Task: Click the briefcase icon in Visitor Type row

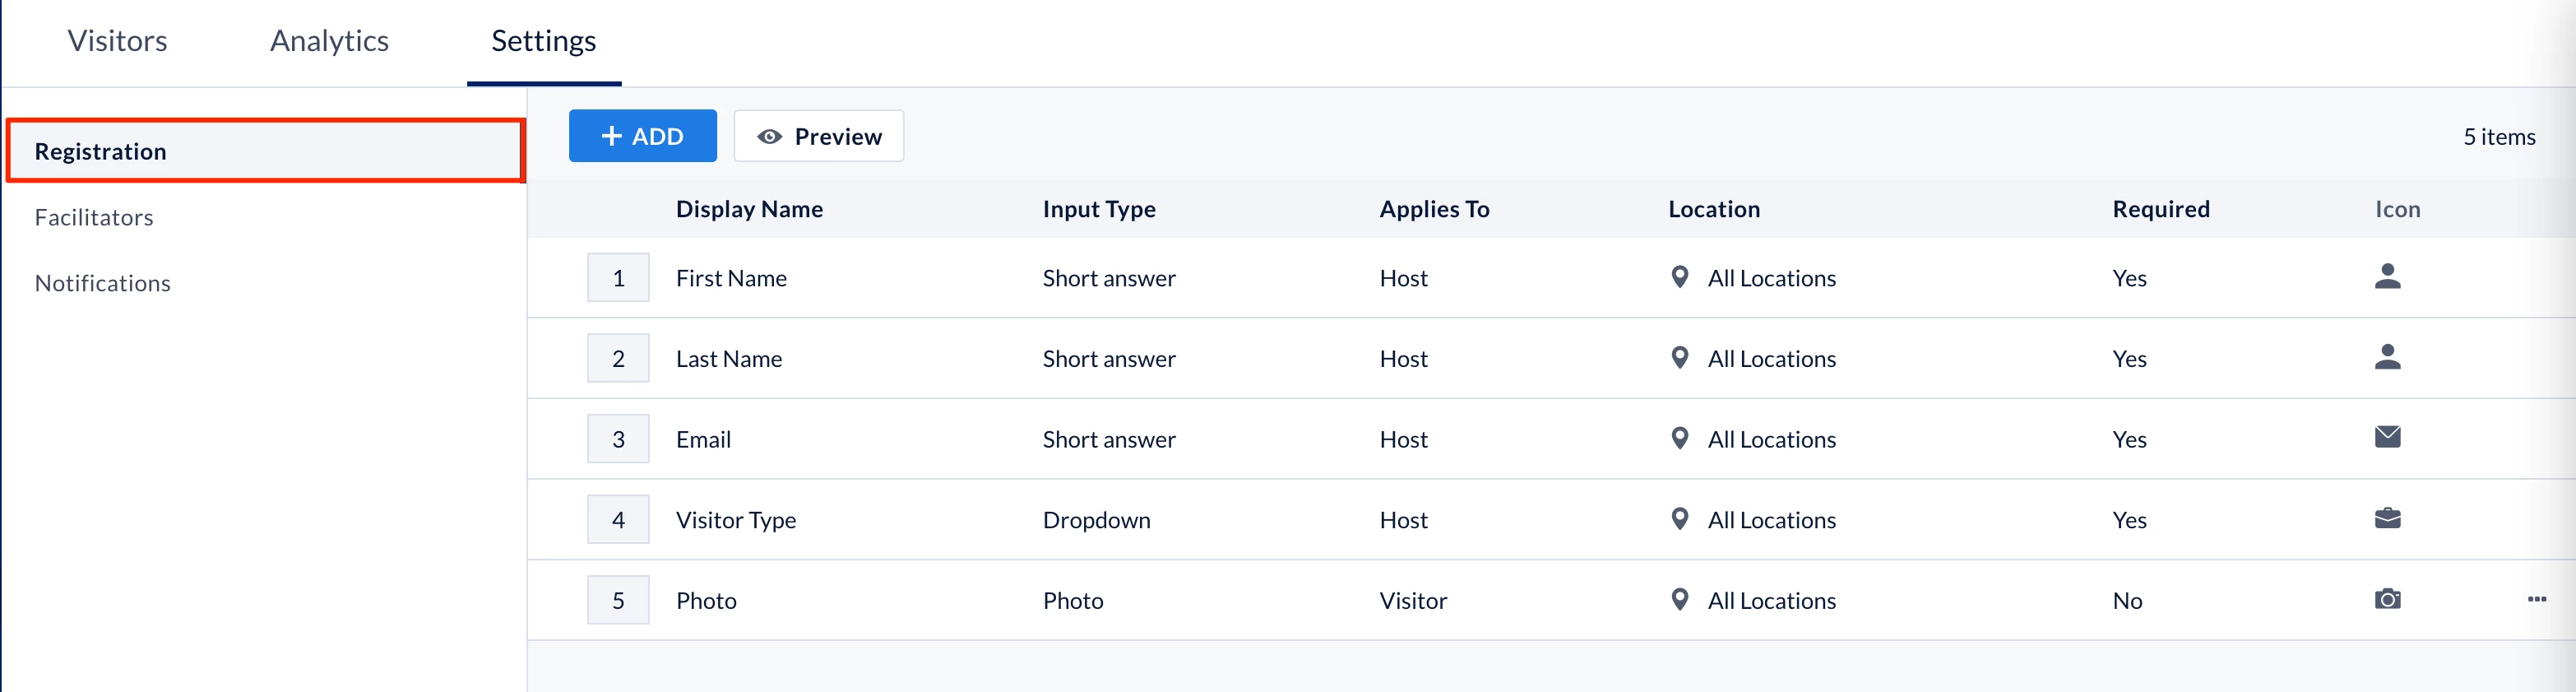Action: point(2387,519)
